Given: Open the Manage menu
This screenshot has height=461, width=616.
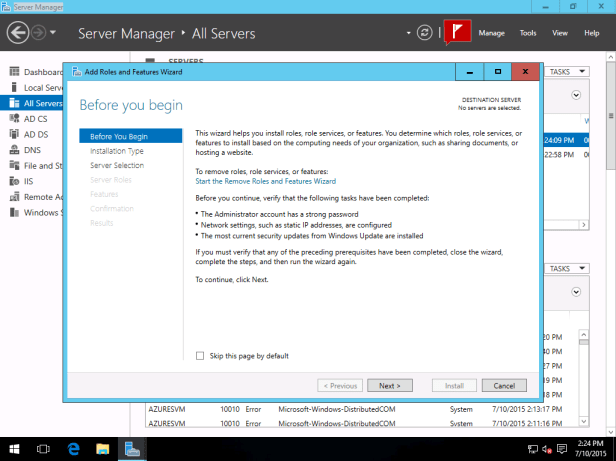Looking at the screenshot, I should point(491,33).
